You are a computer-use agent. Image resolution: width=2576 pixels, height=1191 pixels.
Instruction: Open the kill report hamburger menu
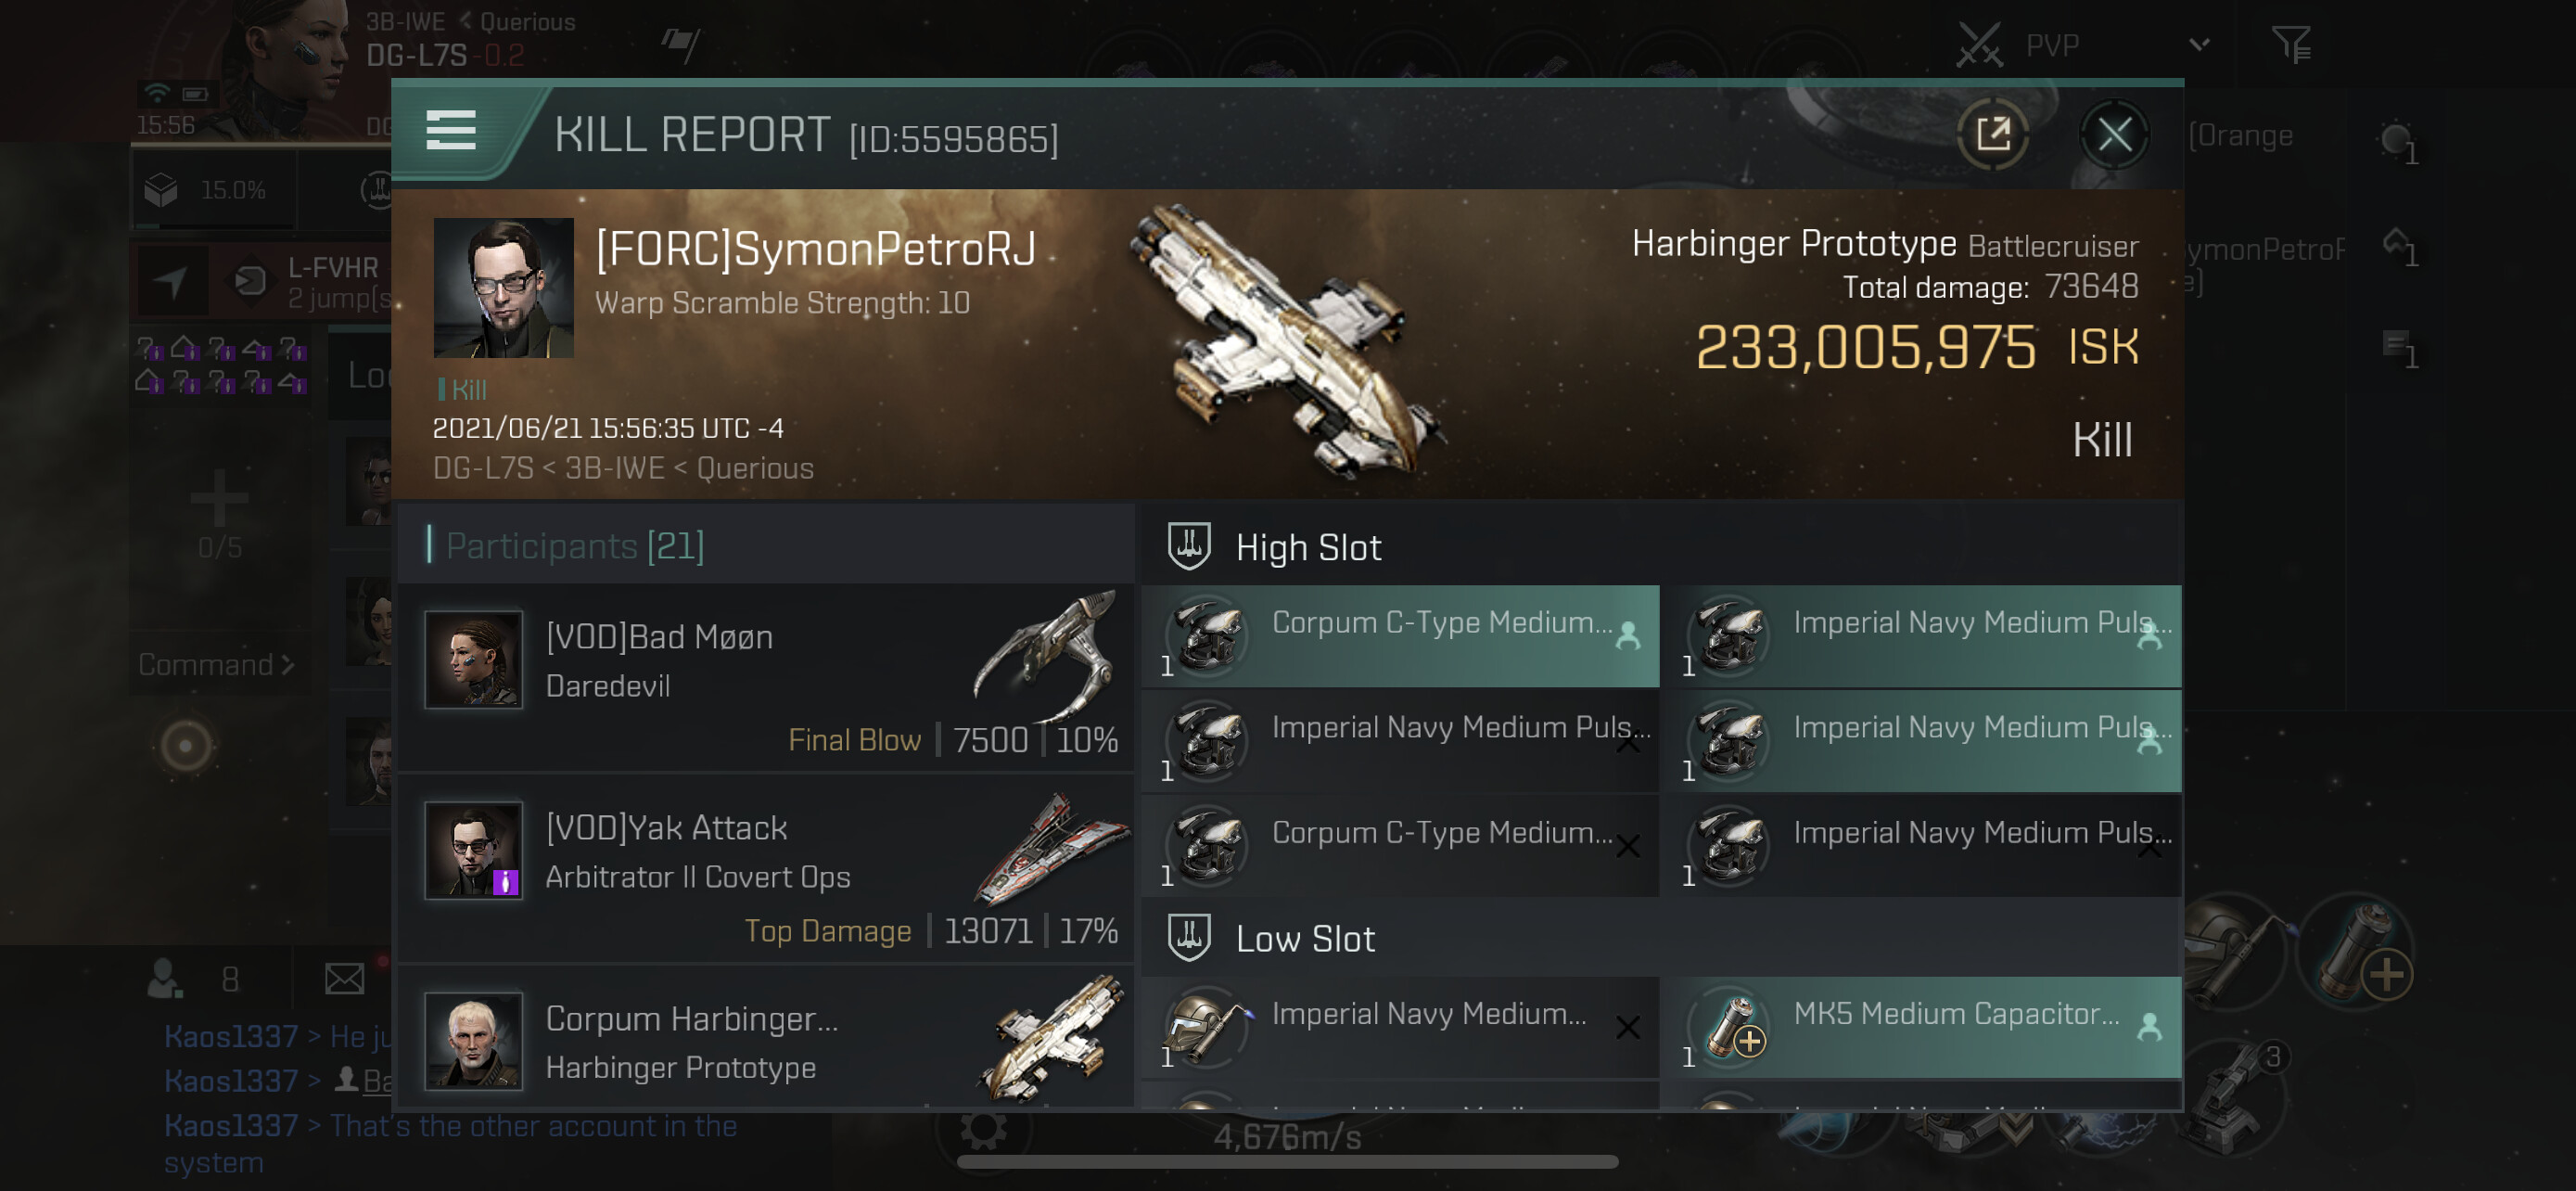coord(450,131)
